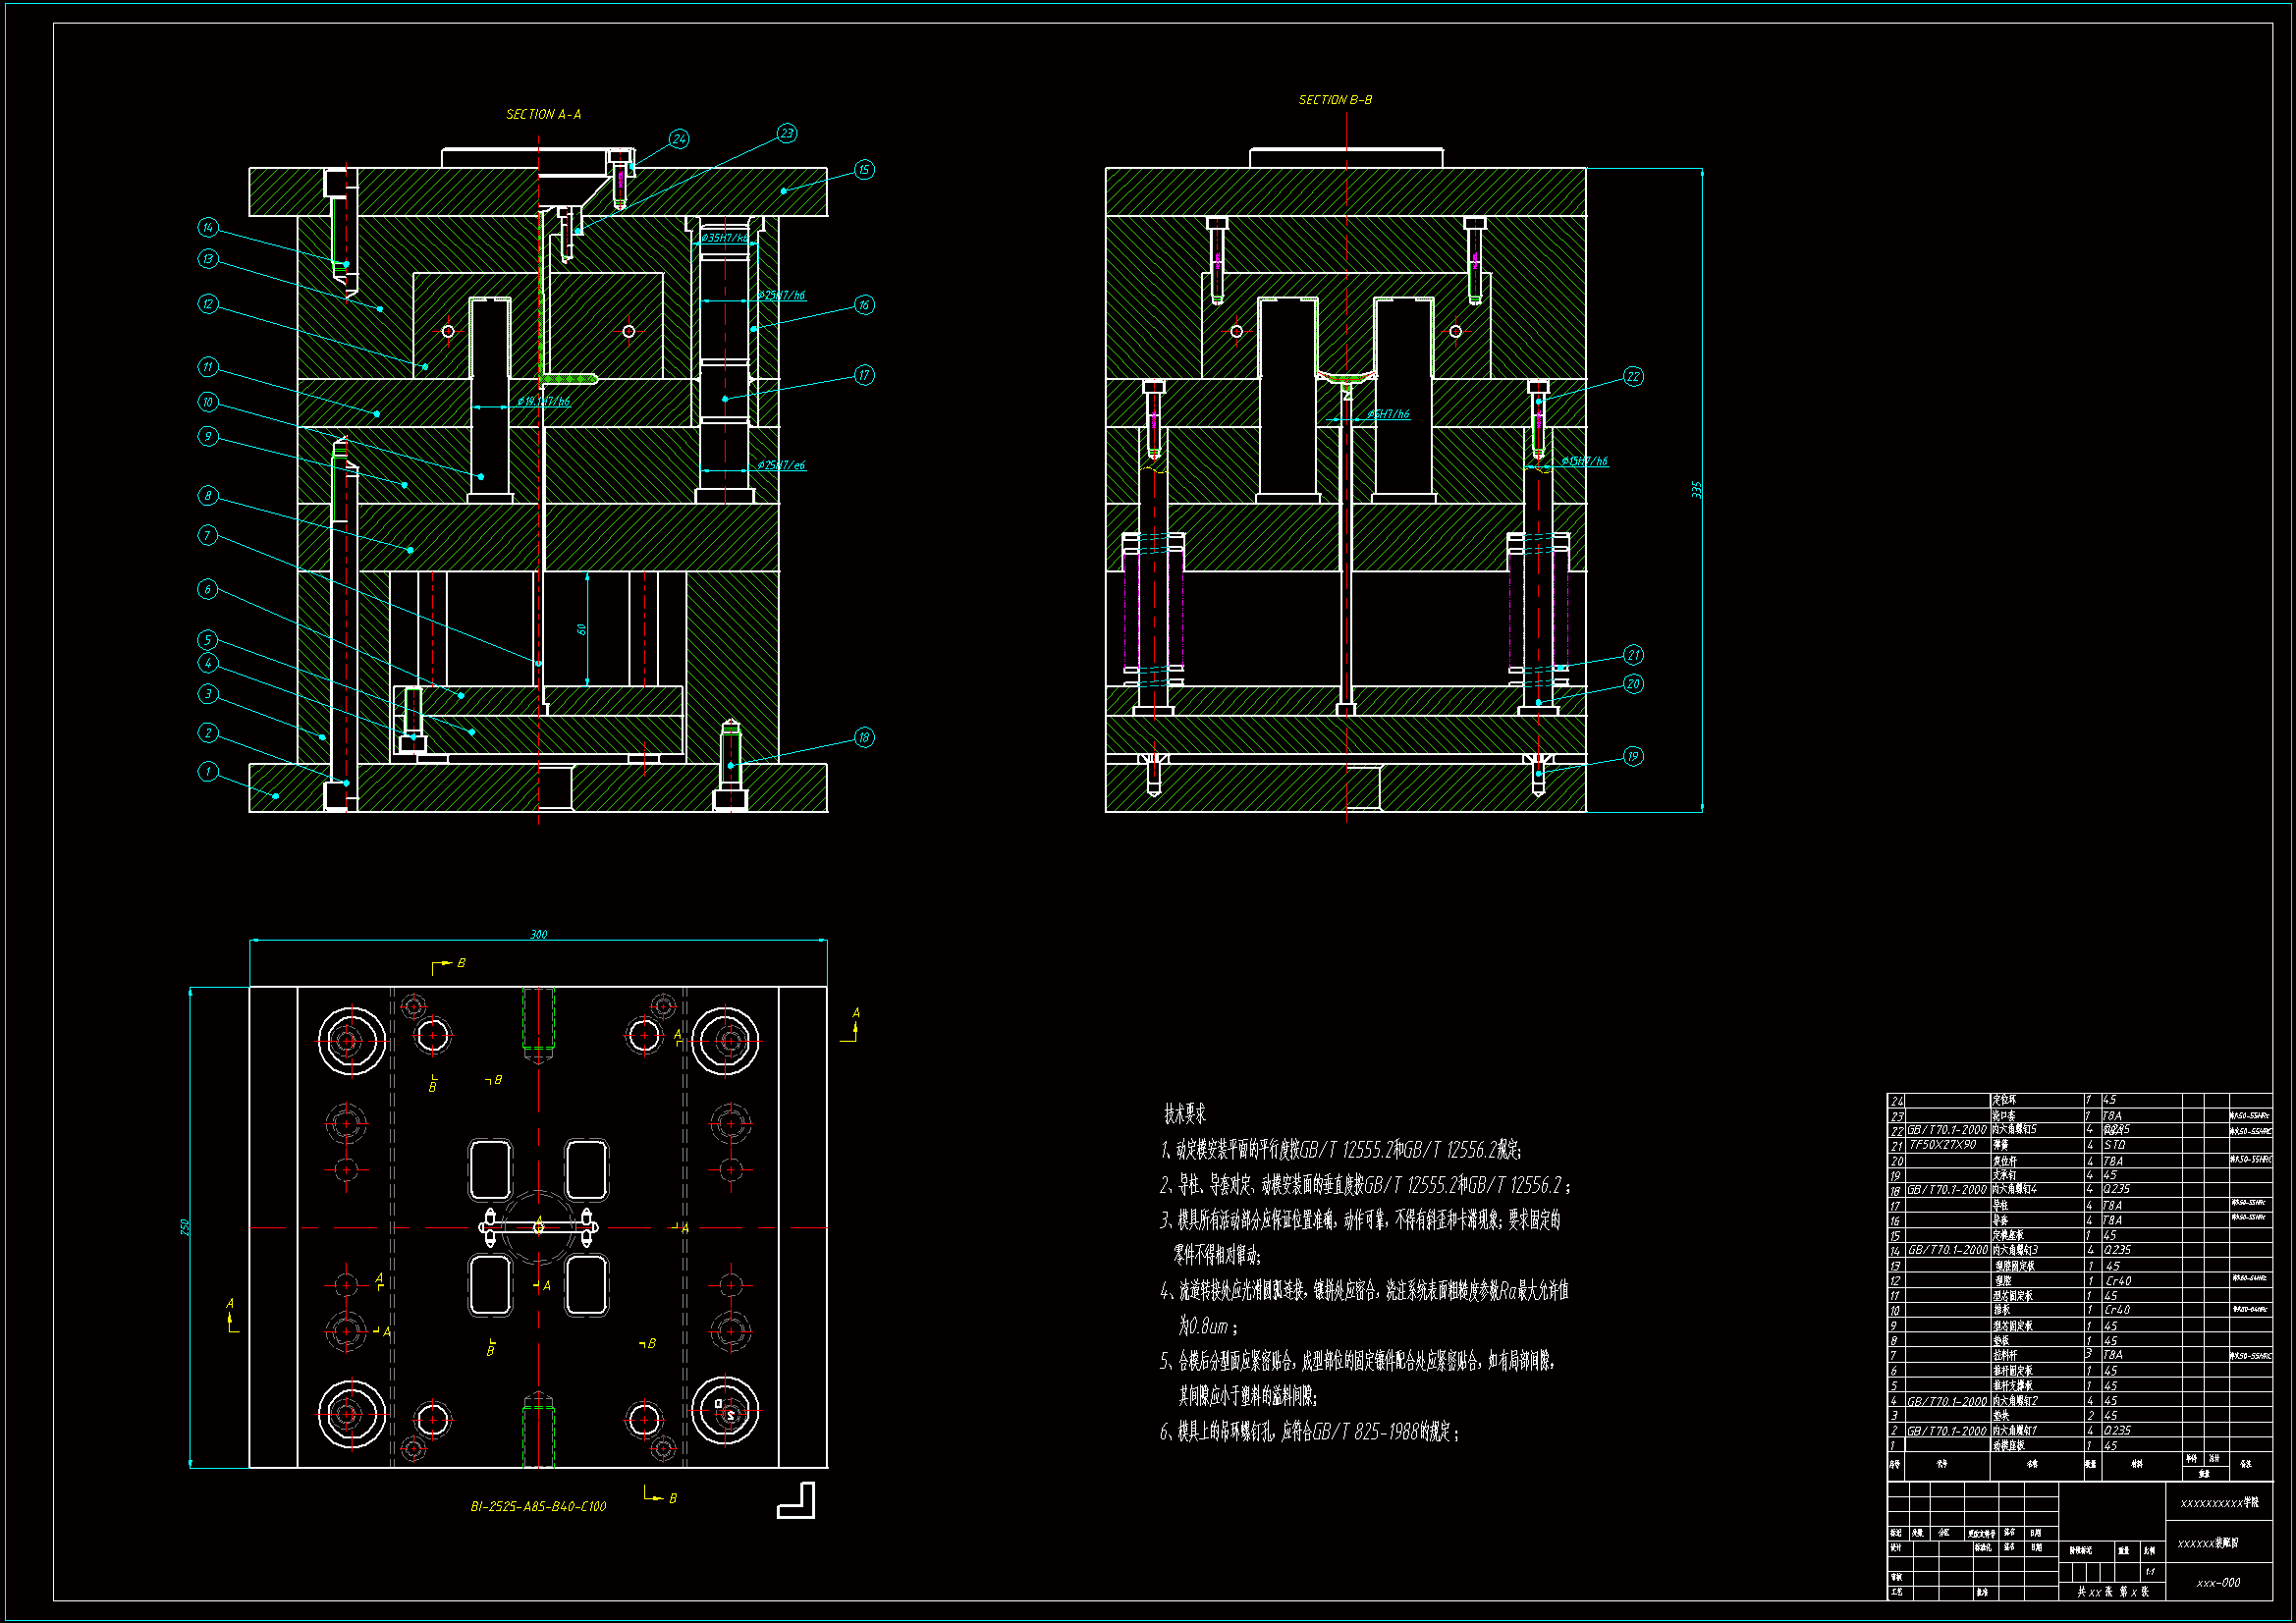2296x1623 pixels.
Task: Click the BI-2525-A85-B40-C100 mold base label
Action: pos(538,1506)
